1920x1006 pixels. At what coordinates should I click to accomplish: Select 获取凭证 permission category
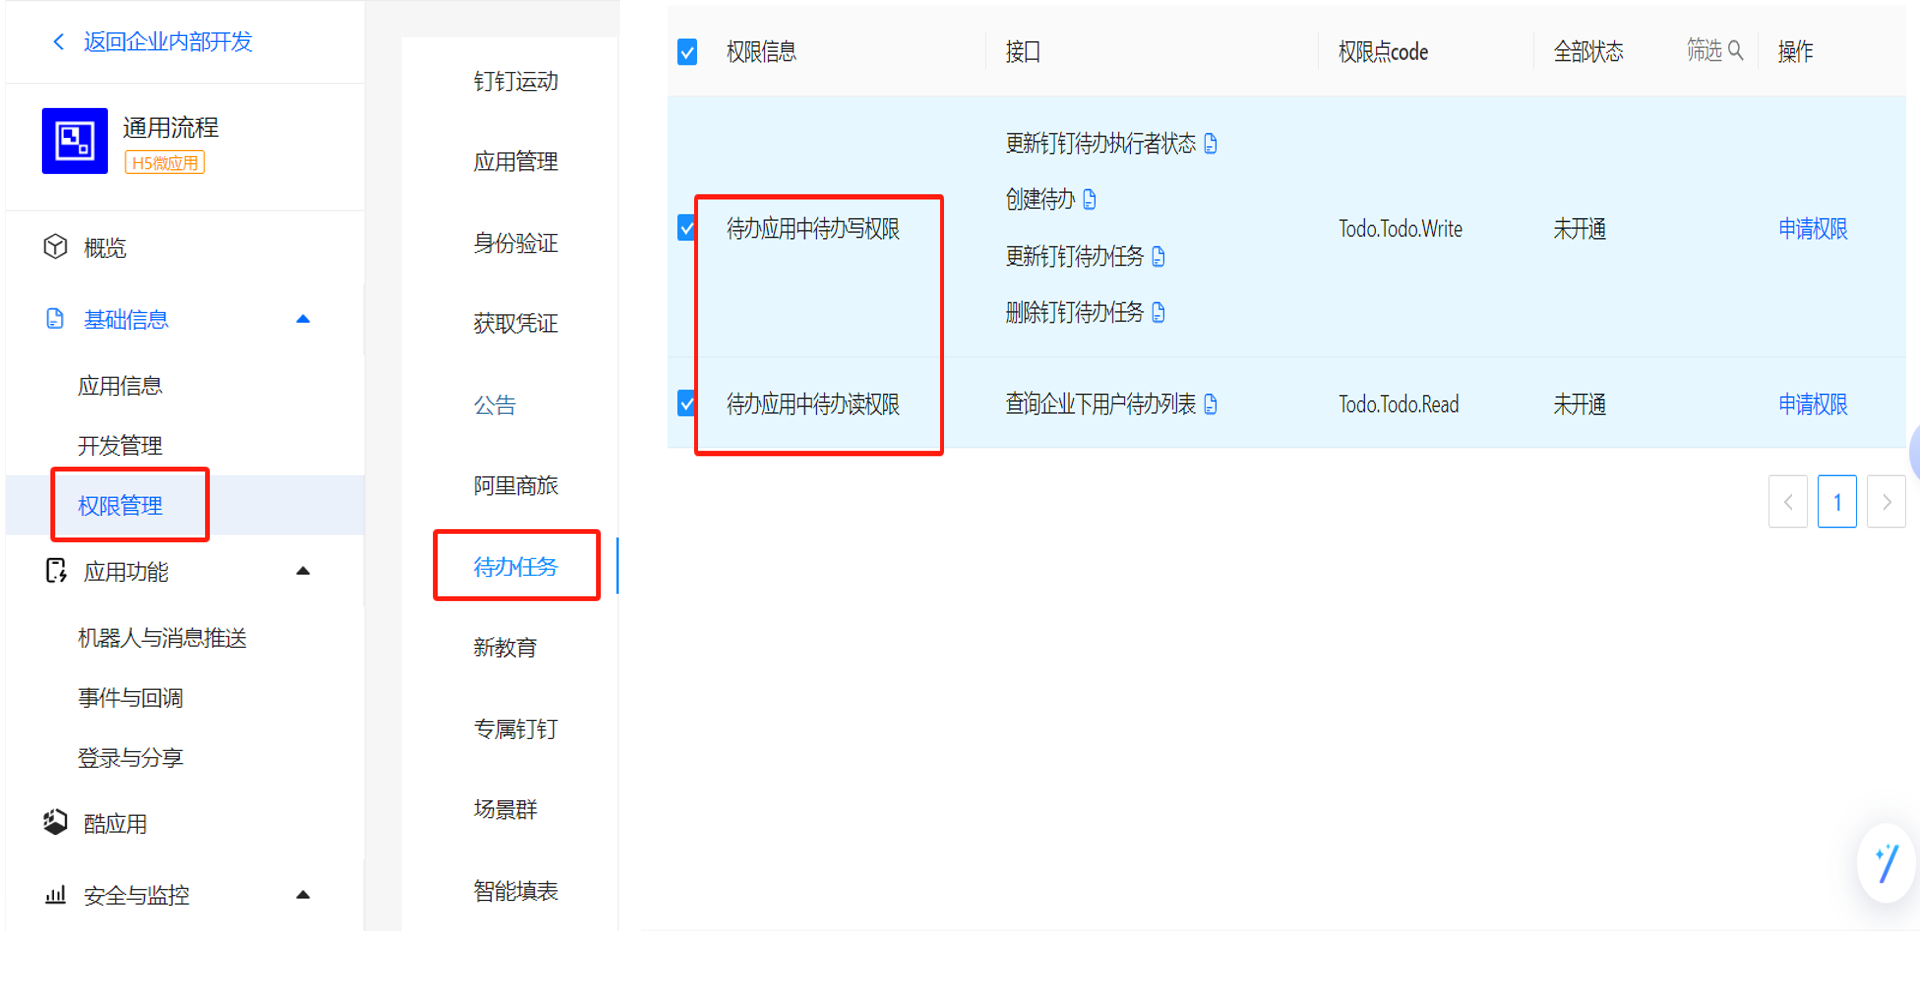click(516, 323)
